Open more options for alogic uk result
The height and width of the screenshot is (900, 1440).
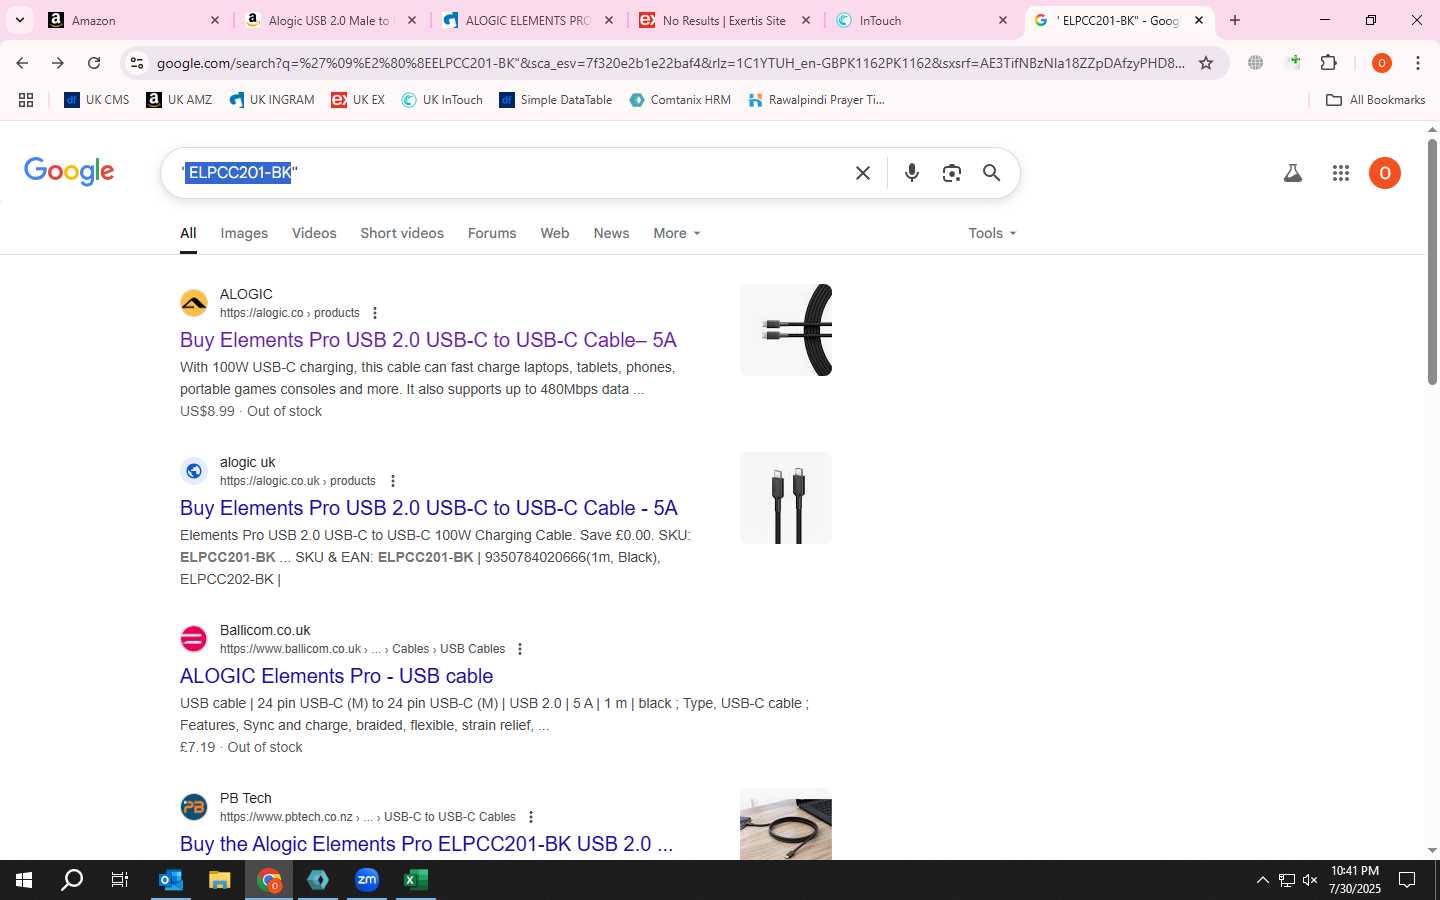[x=392, y=481]
